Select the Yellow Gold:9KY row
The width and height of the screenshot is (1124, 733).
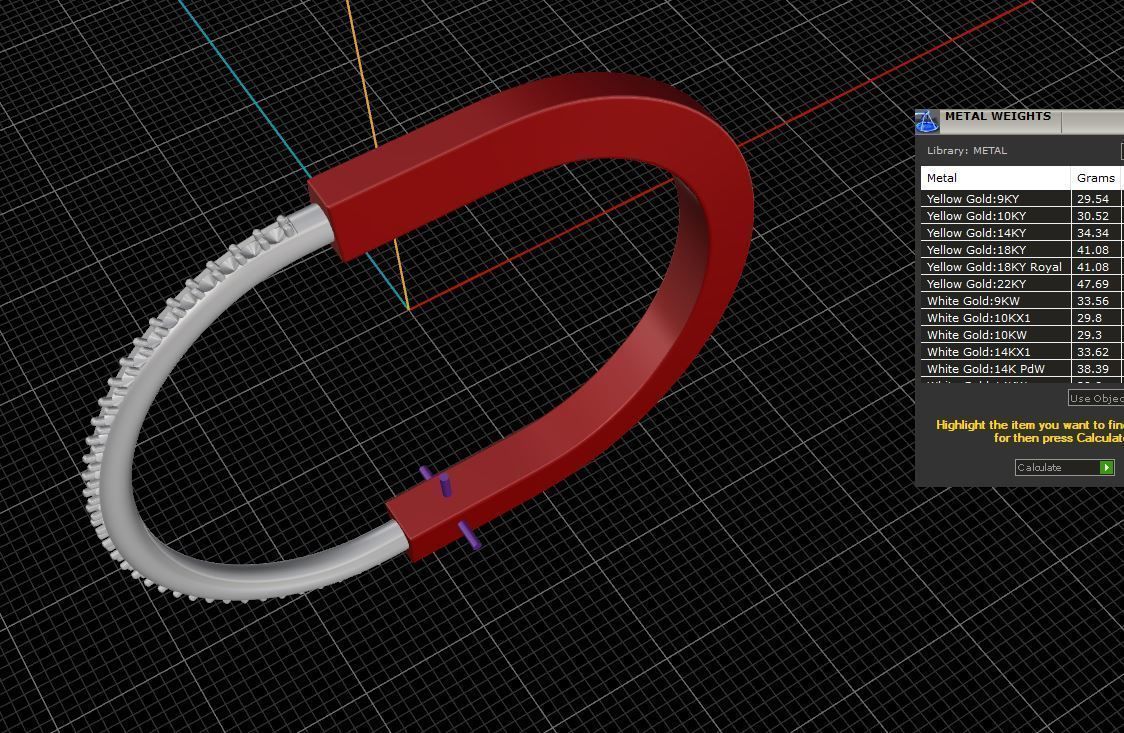coord(1022,198)
